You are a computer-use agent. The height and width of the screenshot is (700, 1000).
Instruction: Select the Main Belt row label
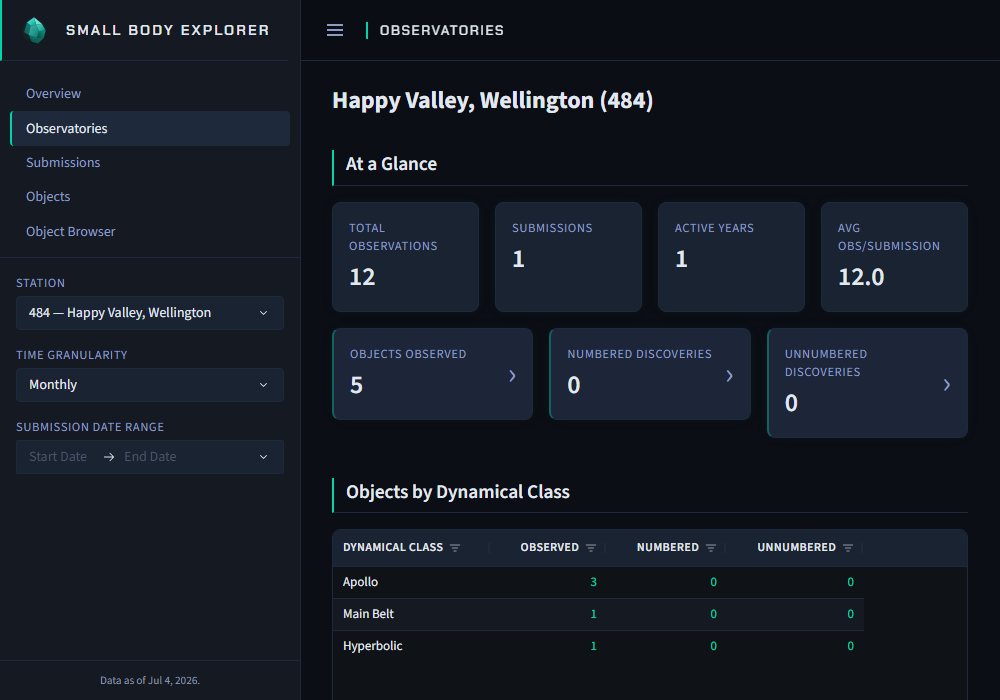(369, 614)
